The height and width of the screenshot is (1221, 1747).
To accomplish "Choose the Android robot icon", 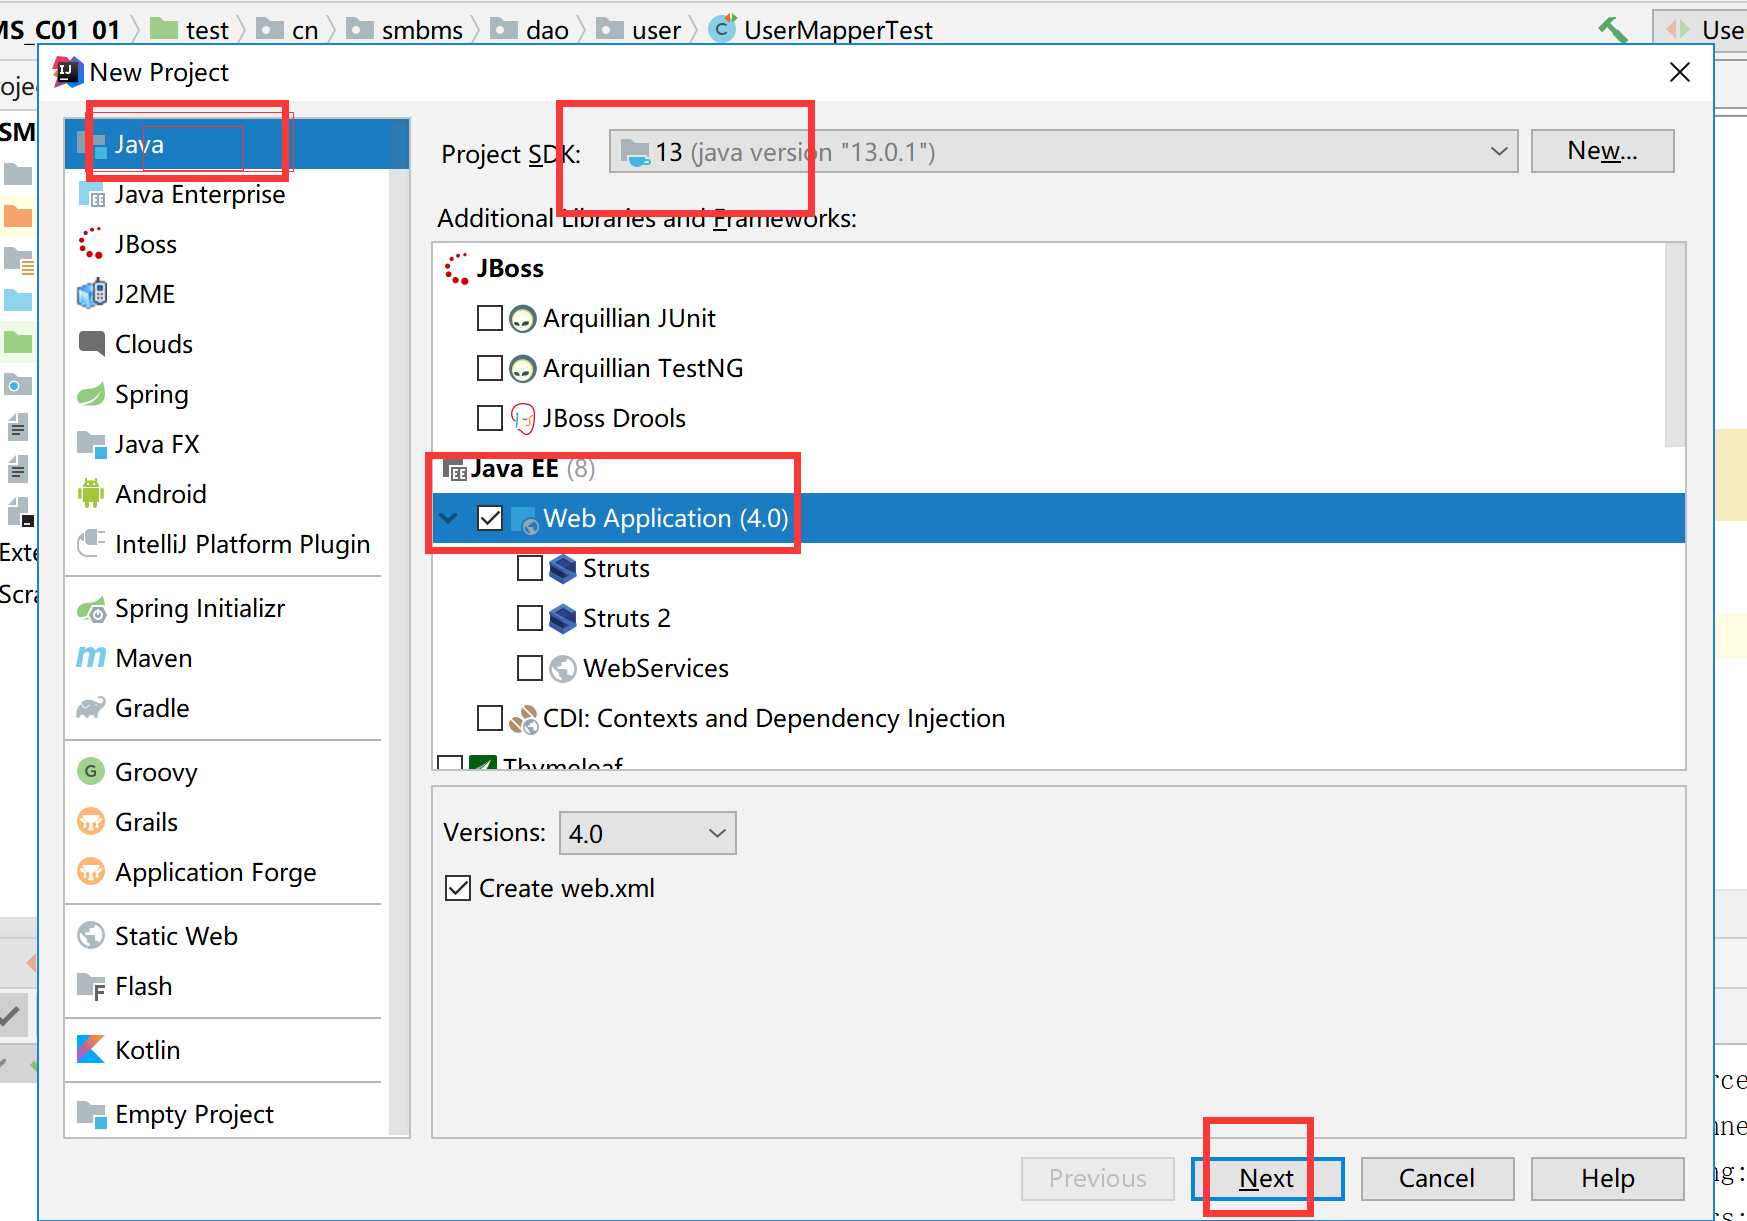I will (91, 494).
